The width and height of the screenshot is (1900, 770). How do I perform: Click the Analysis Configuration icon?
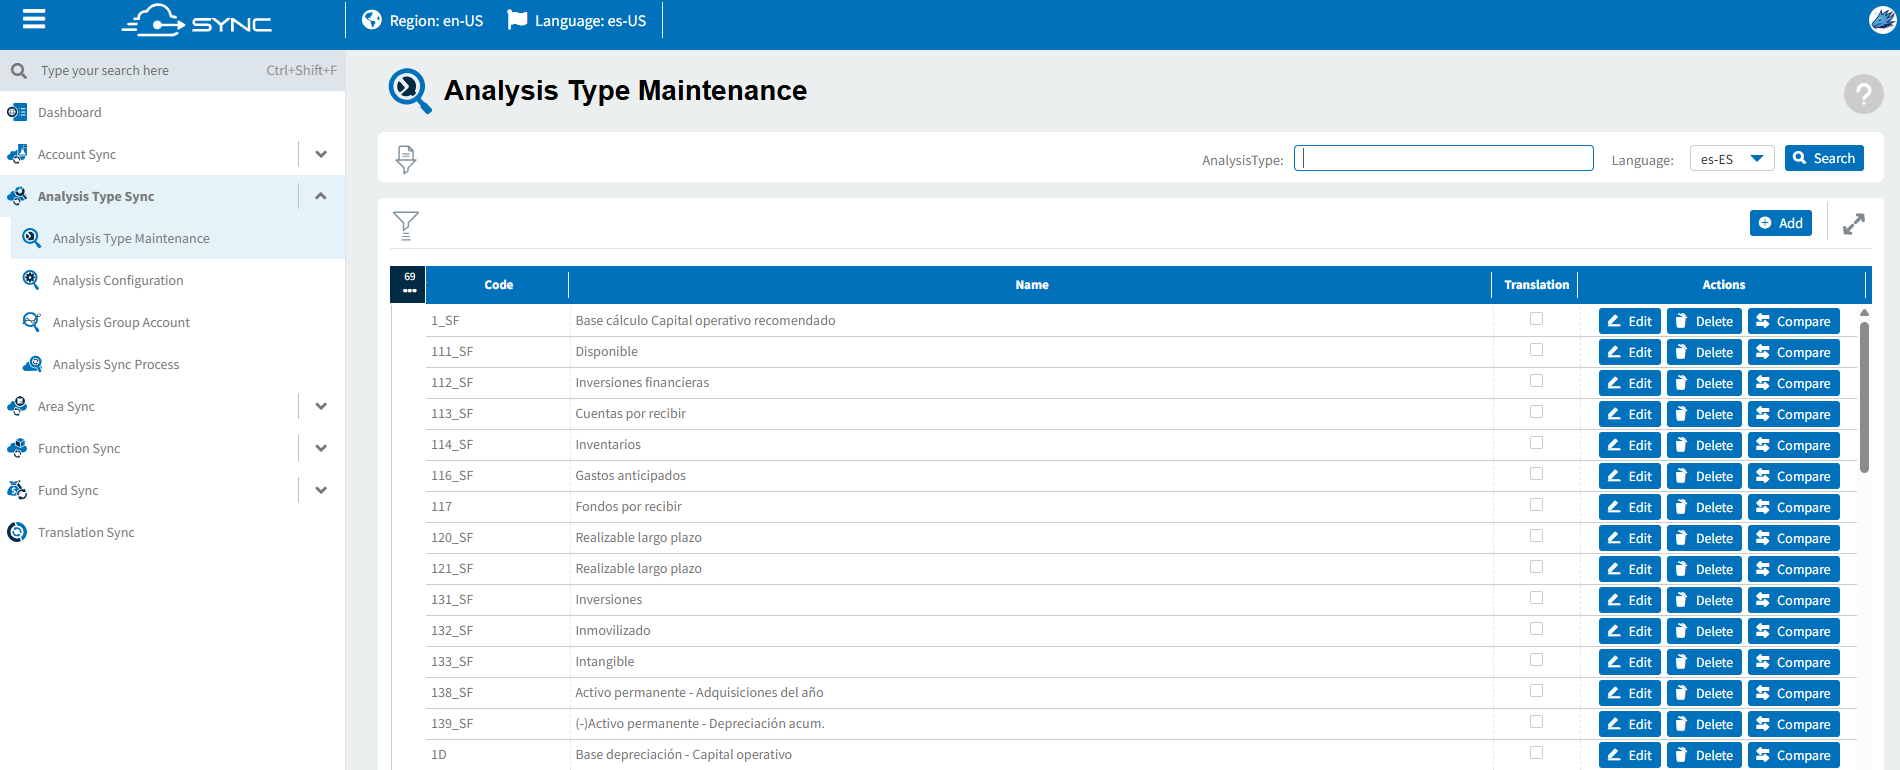pyautogui.click(x=31, y=280)
